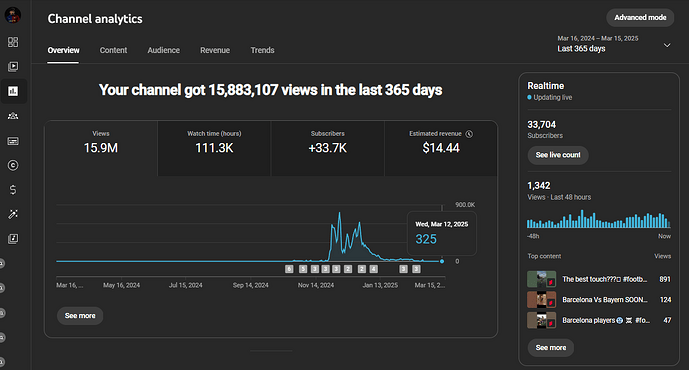Select the Watch time (hours) metric card
Image resolution: width=689 pixels, height=370 pixels.
click(x=214, y=149)
